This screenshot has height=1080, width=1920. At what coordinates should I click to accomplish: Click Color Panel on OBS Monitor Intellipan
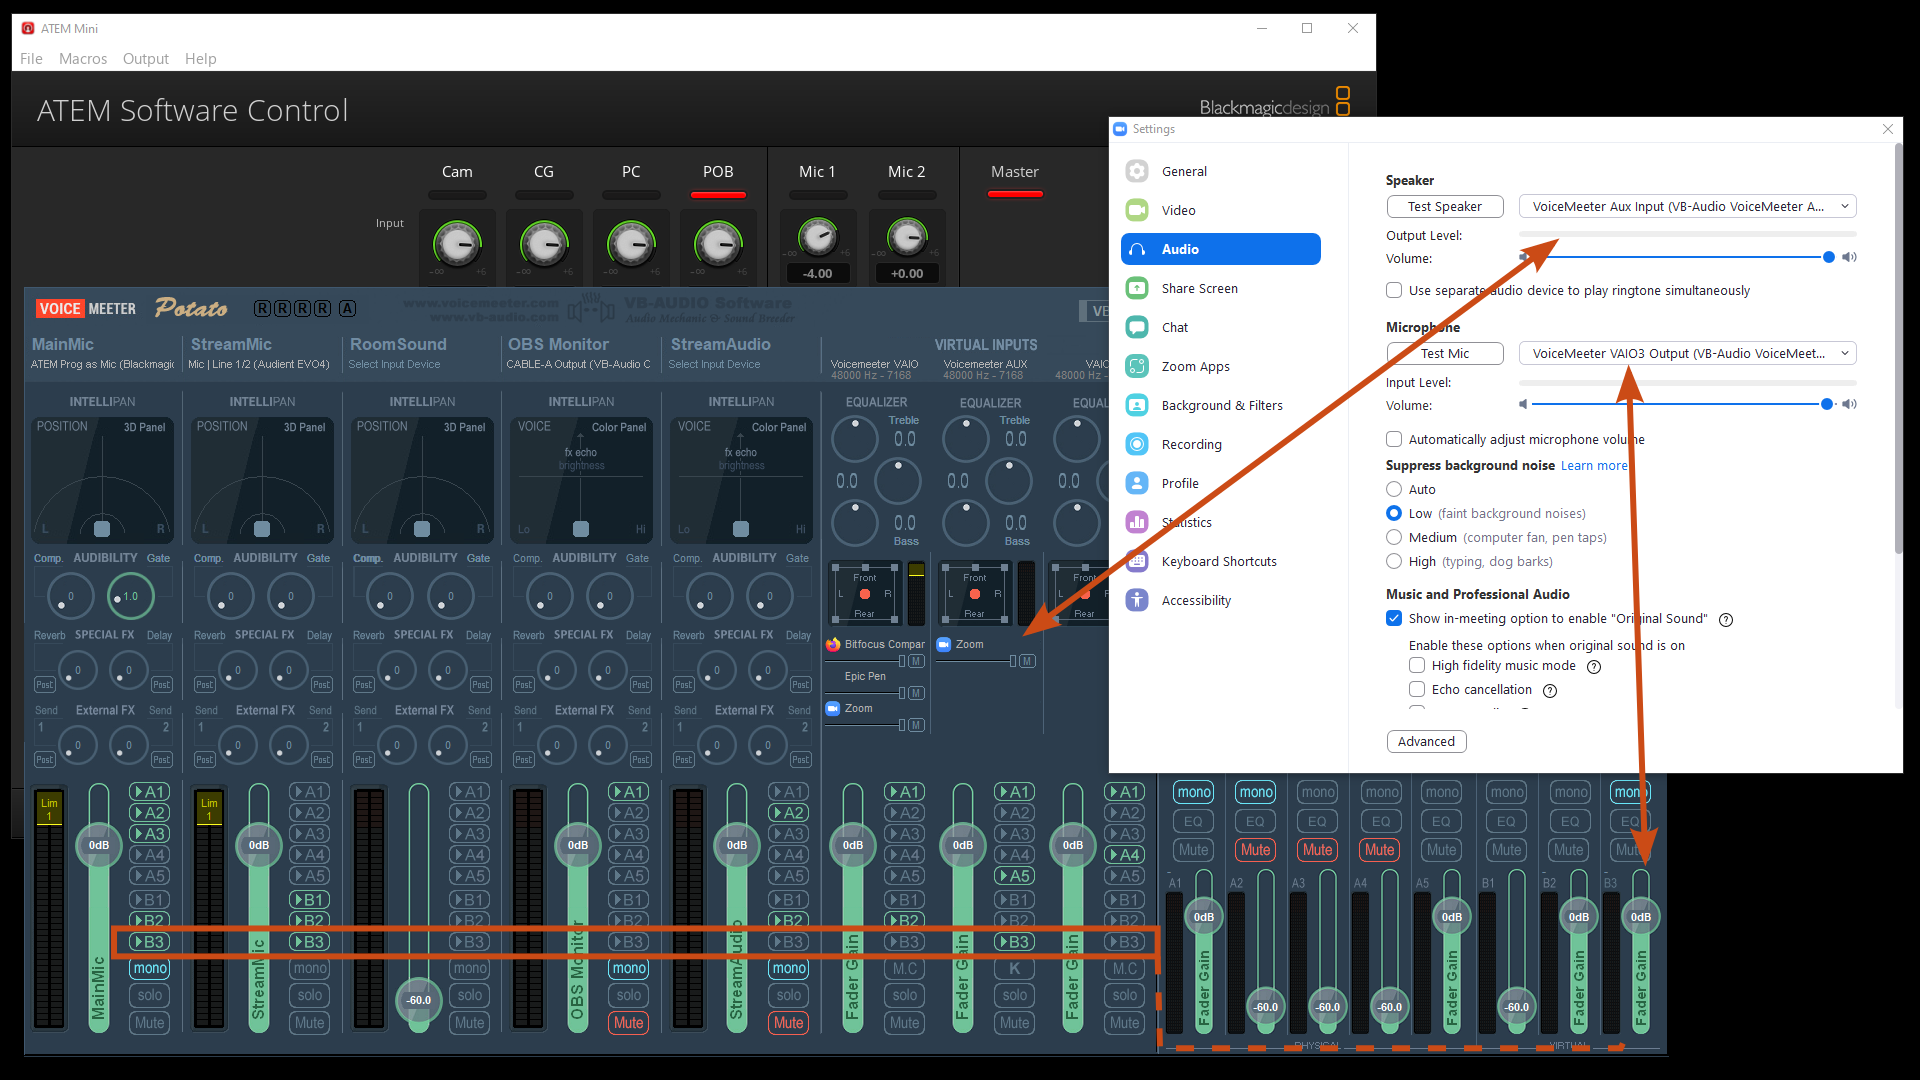click(619, 427)
